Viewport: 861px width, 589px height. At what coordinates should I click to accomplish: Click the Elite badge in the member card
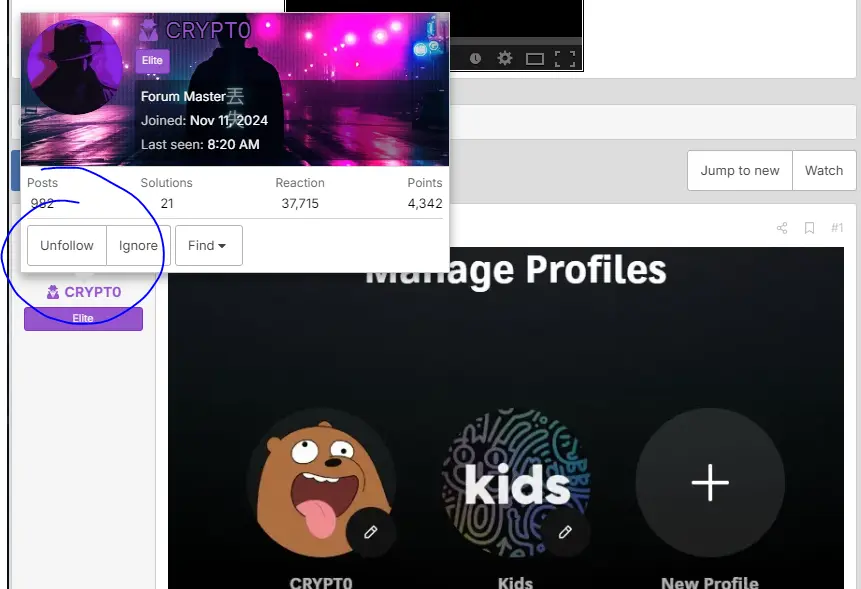[153, 60]
